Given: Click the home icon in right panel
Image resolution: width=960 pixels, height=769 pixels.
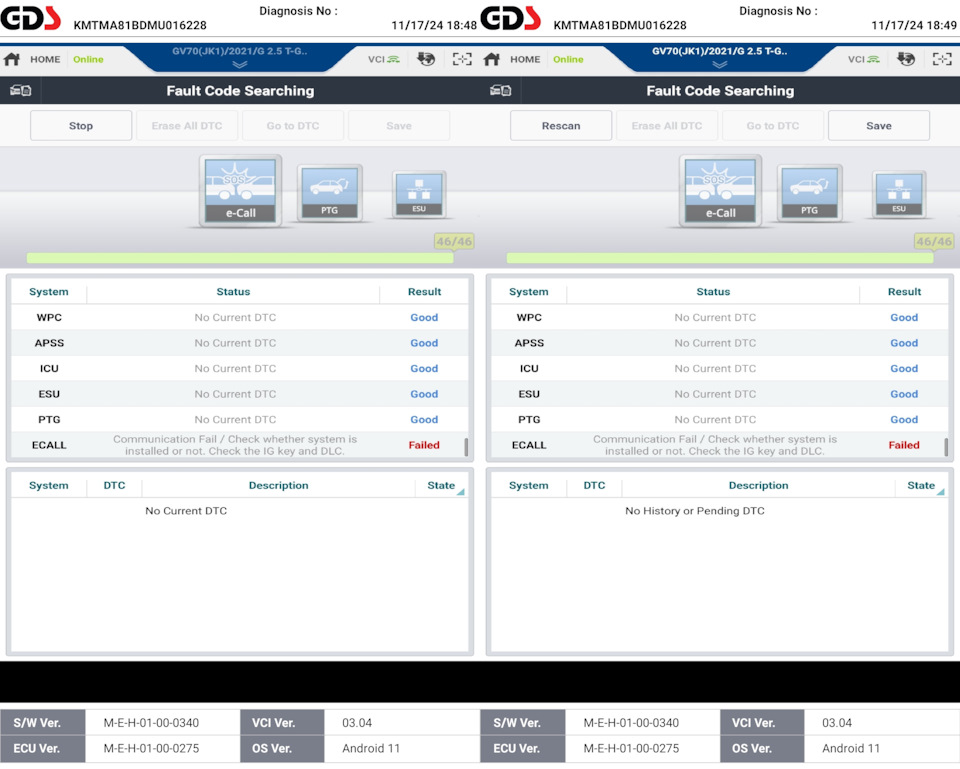Looking at the screenshot, I should point(492,59).
